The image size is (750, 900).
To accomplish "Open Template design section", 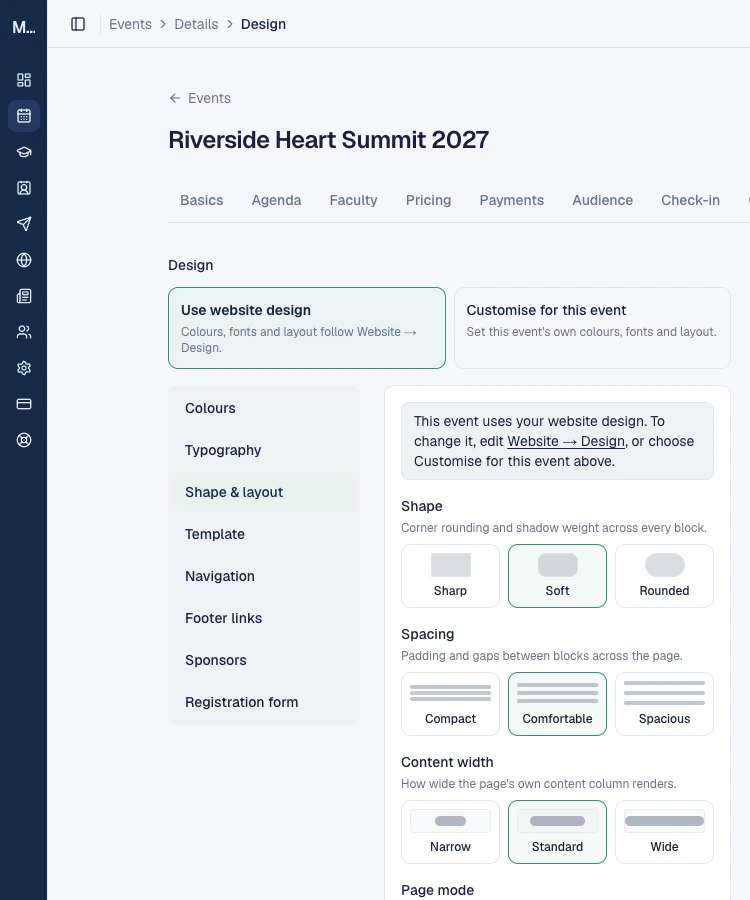I will point(264,534).
